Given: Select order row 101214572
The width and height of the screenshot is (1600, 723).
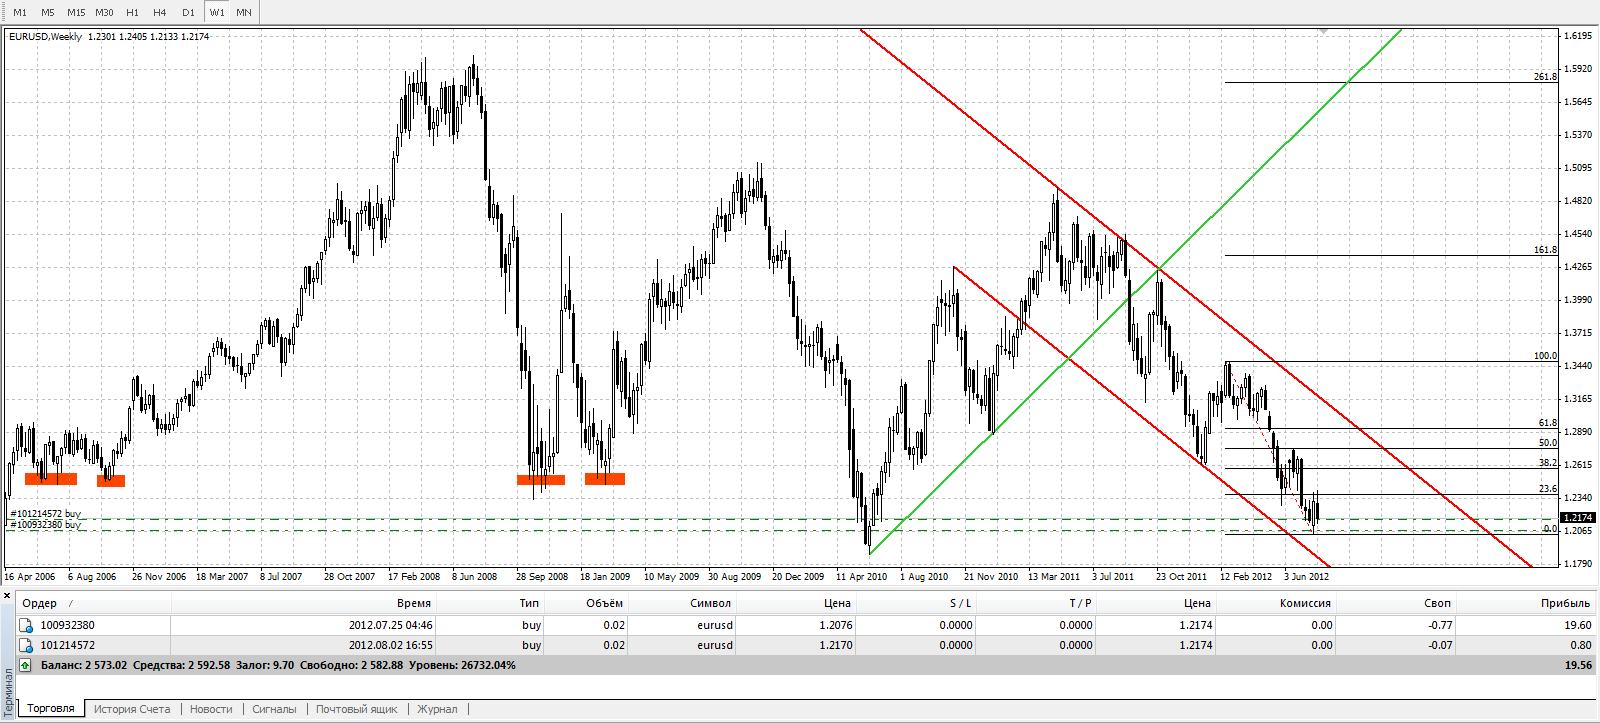Looking at the screenshot, I should click(x=807, y=645).
